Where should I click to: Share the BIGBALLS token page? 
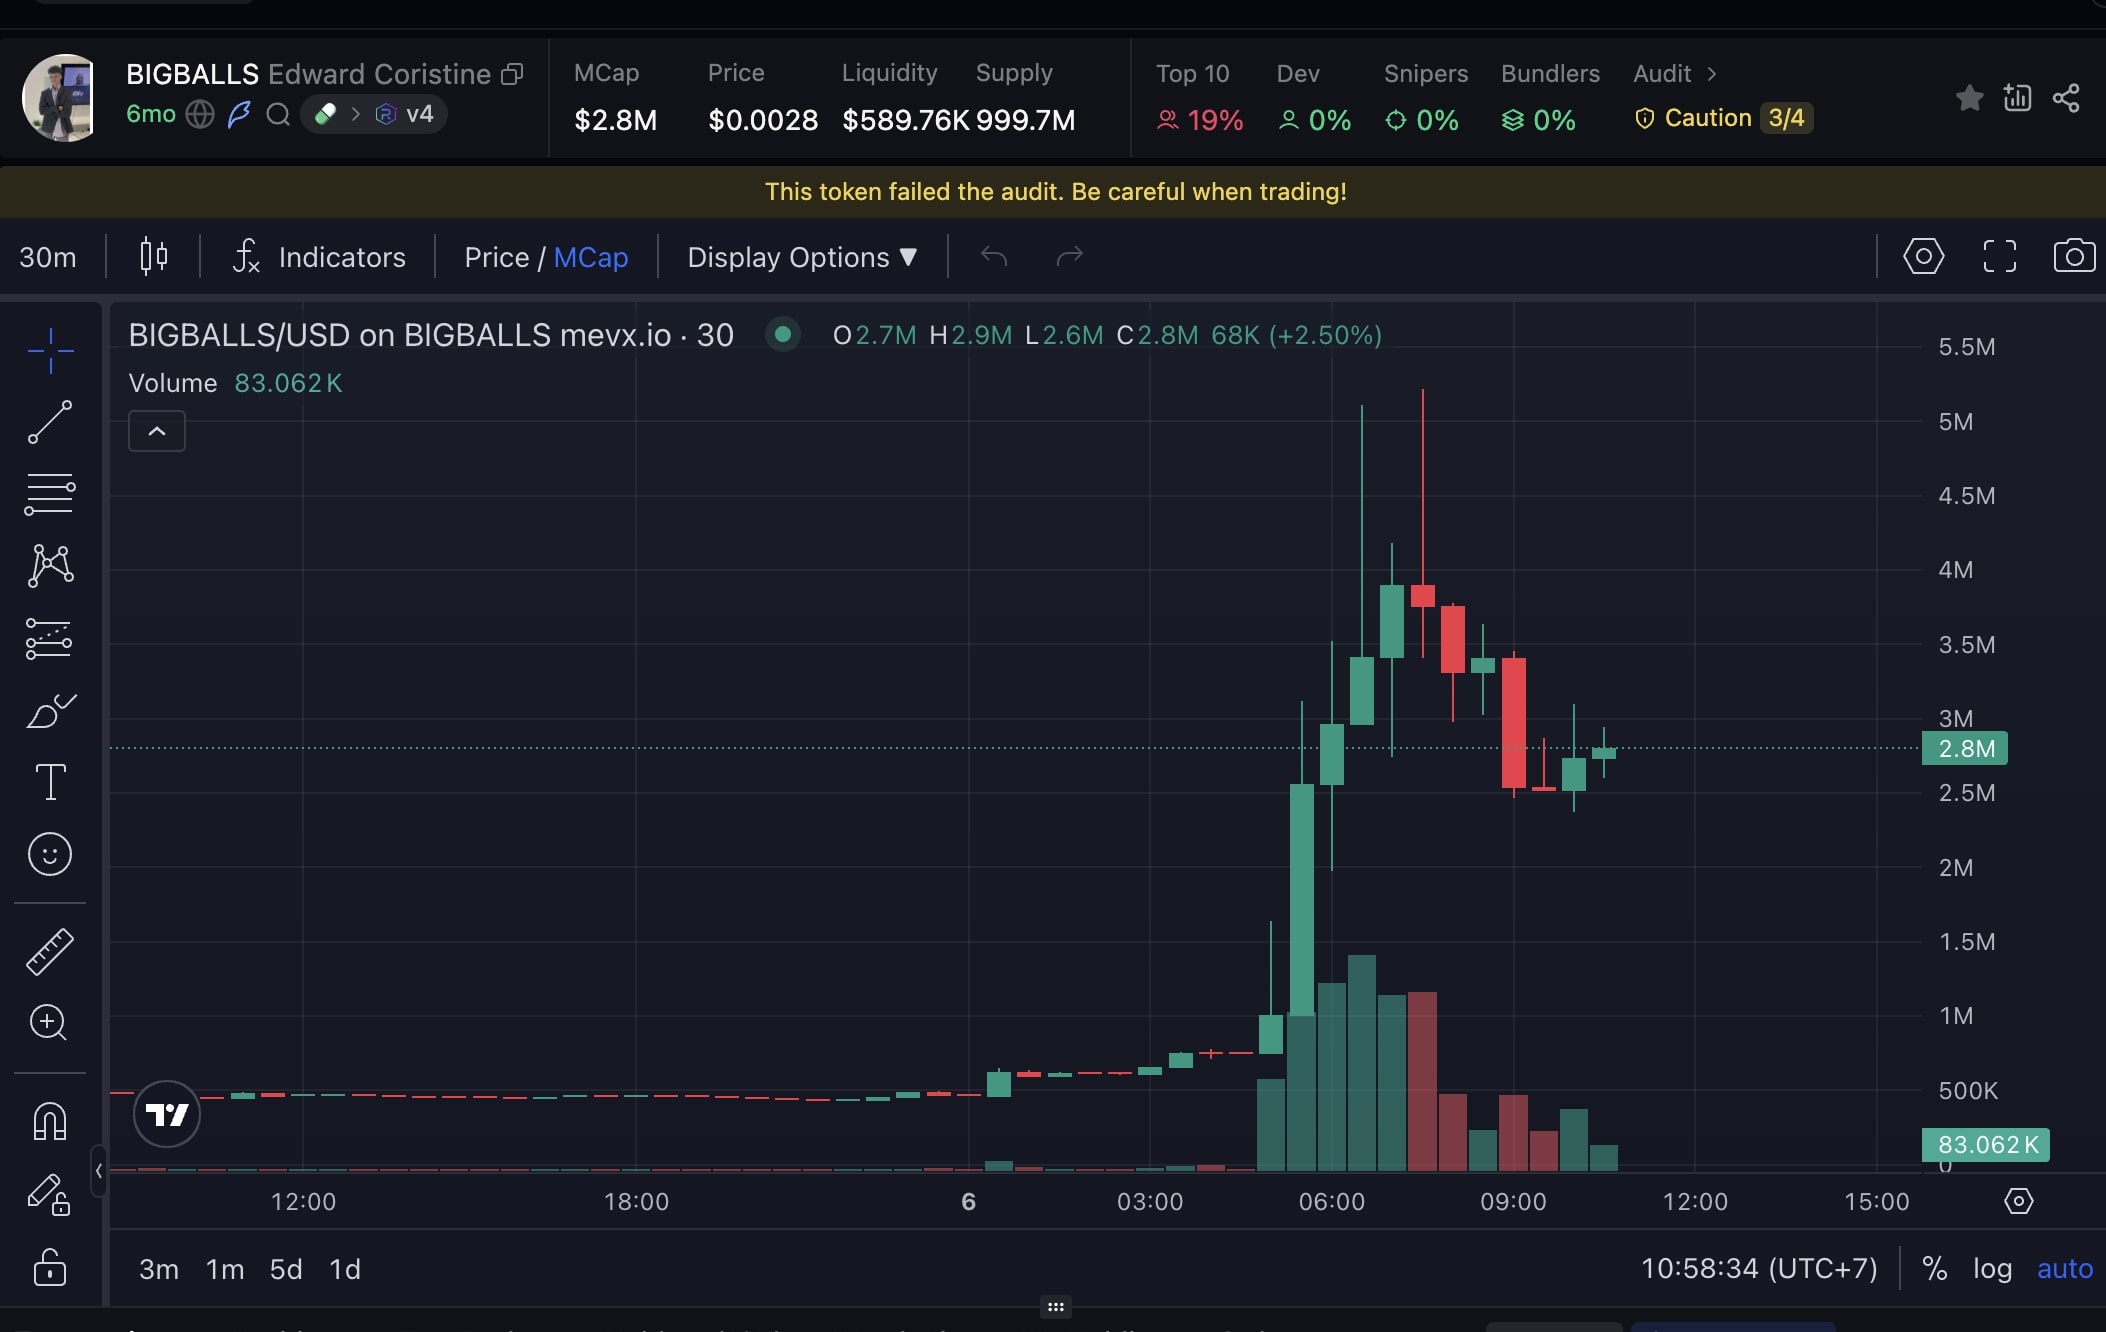[x=2065, y=98]
